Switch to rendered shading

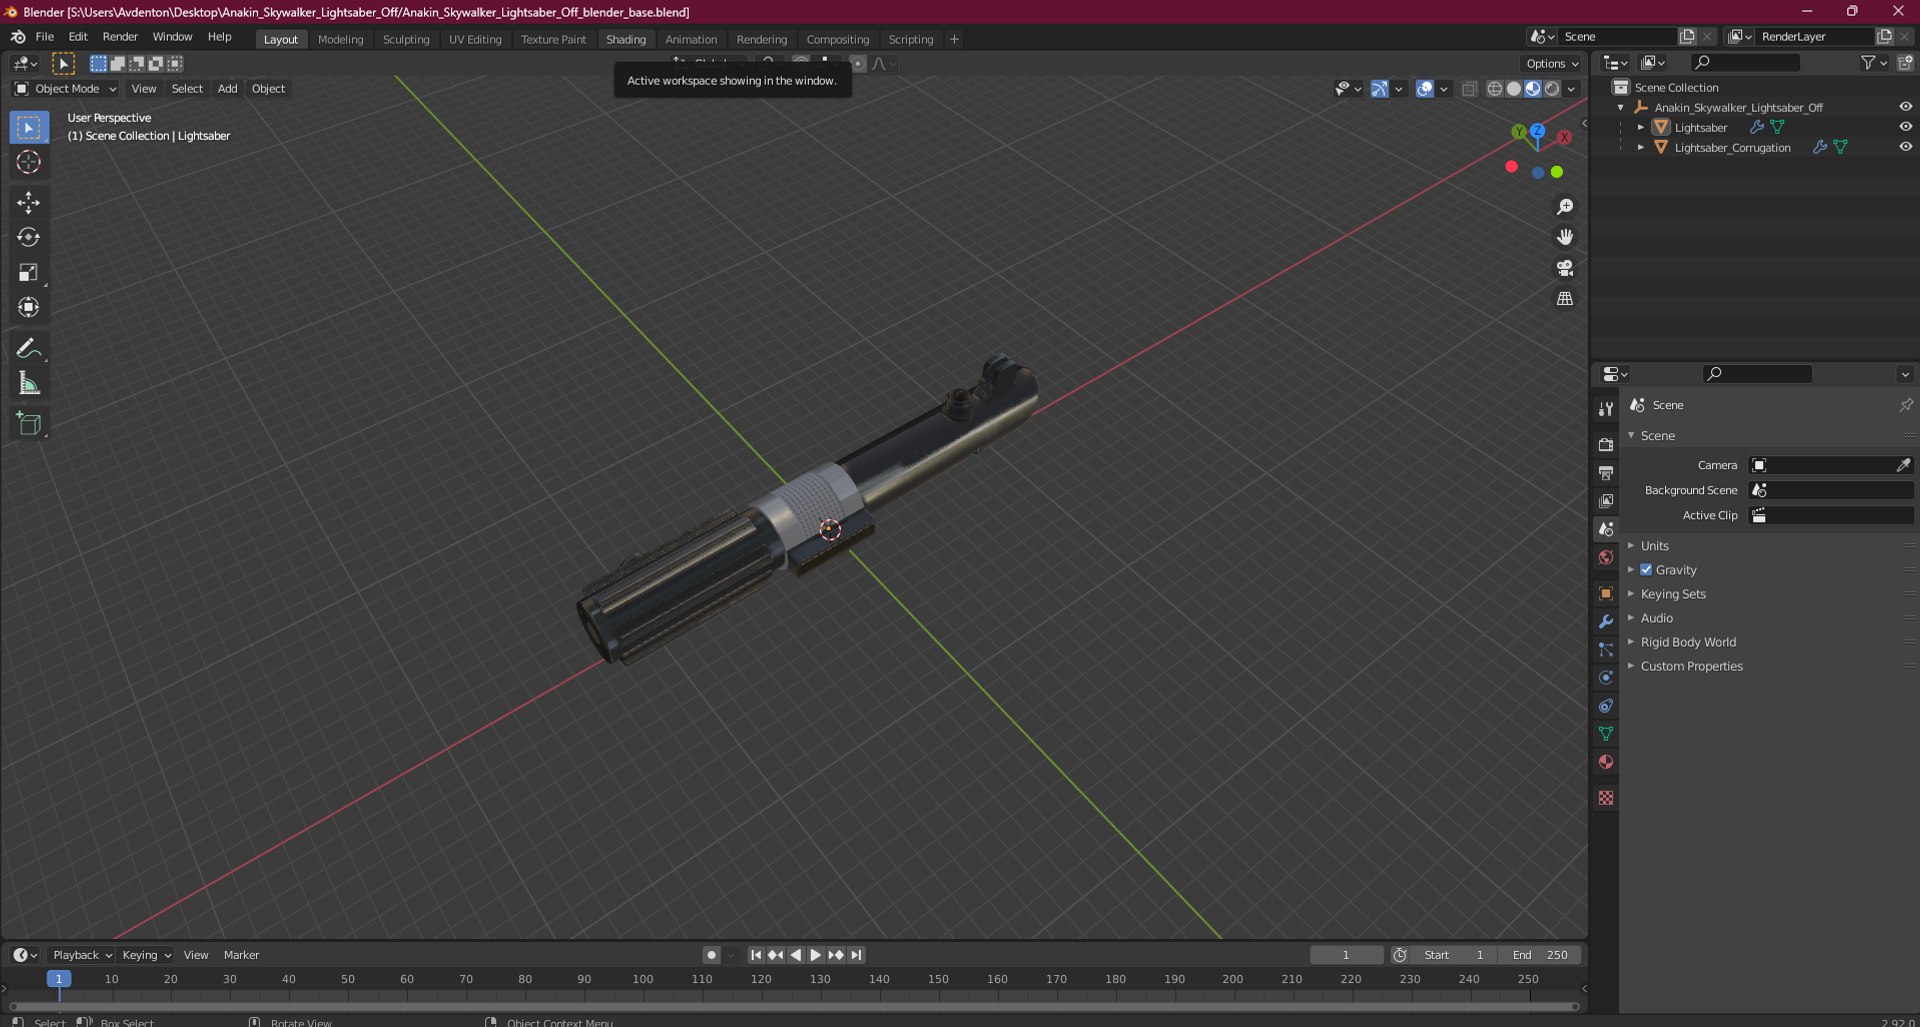point(1551,89)
